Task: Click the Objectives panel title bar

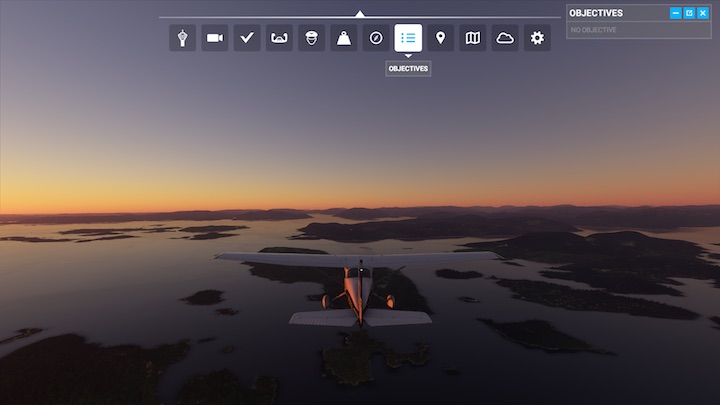Action: pos(615,13)
